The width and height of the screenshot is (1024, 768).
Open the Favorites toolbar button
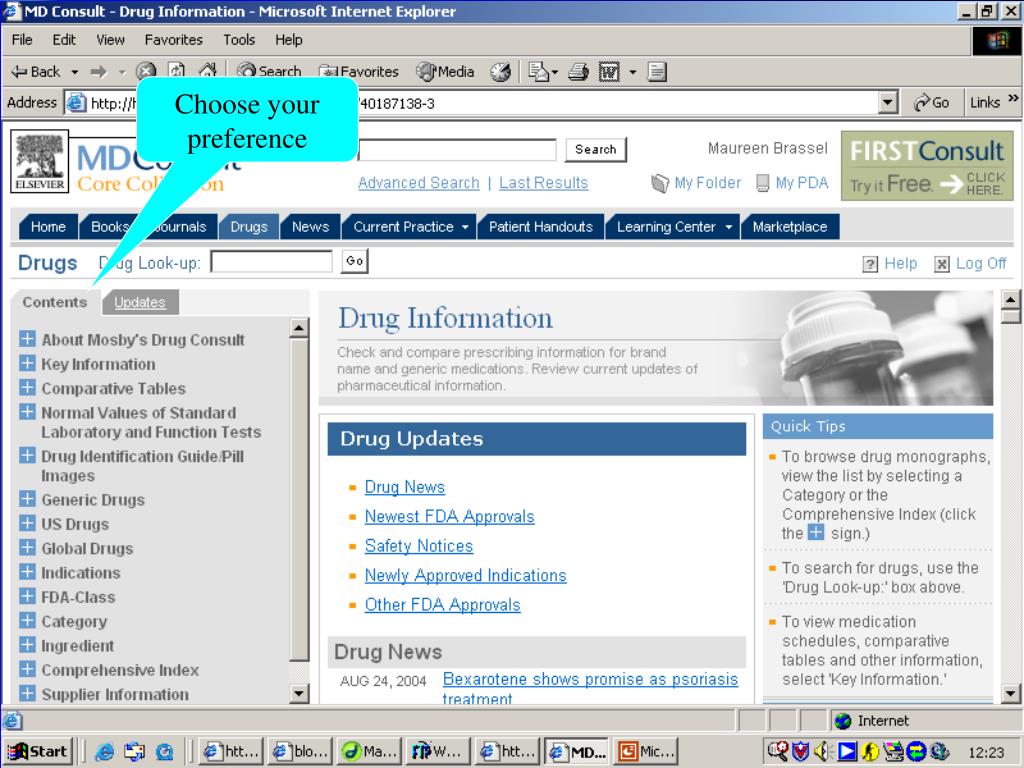coord(359,72)
